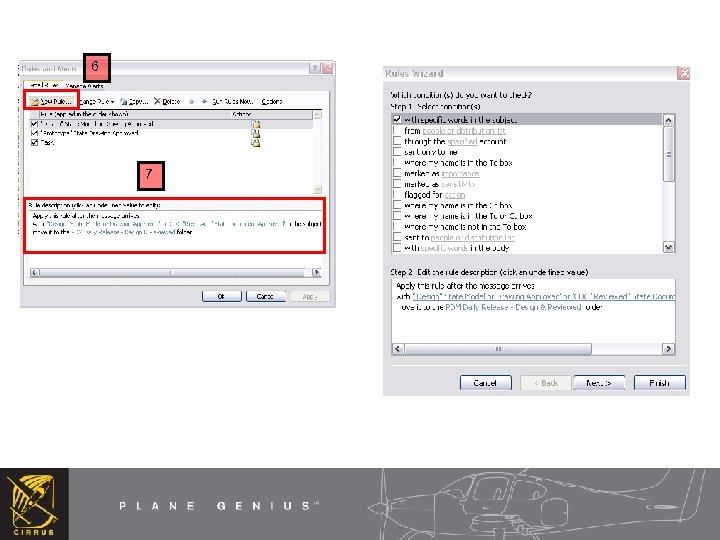
Task: Click the rules list scroll down arrow
Action: pyautogui.click(x=317, y=189)
